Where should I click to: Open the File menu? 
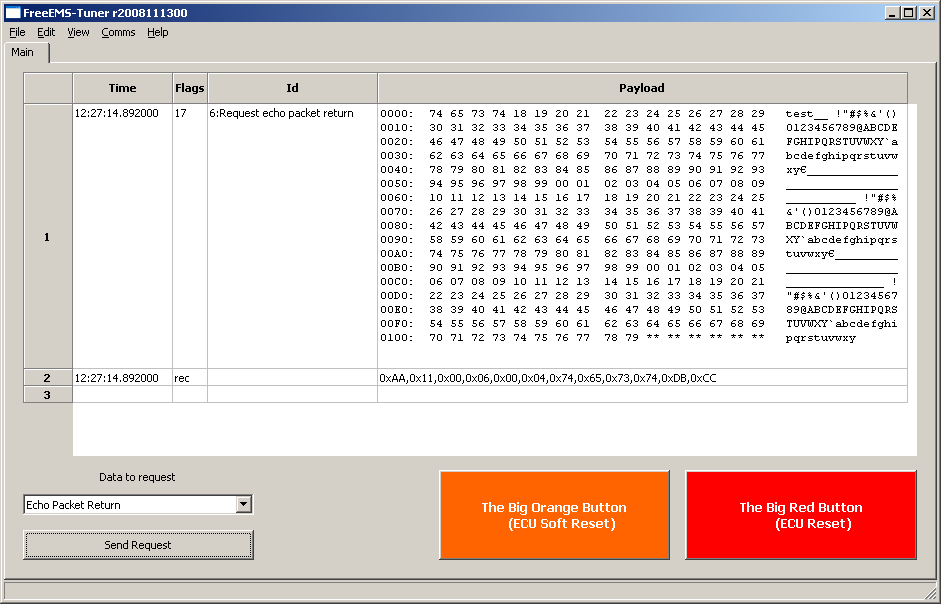17,32
